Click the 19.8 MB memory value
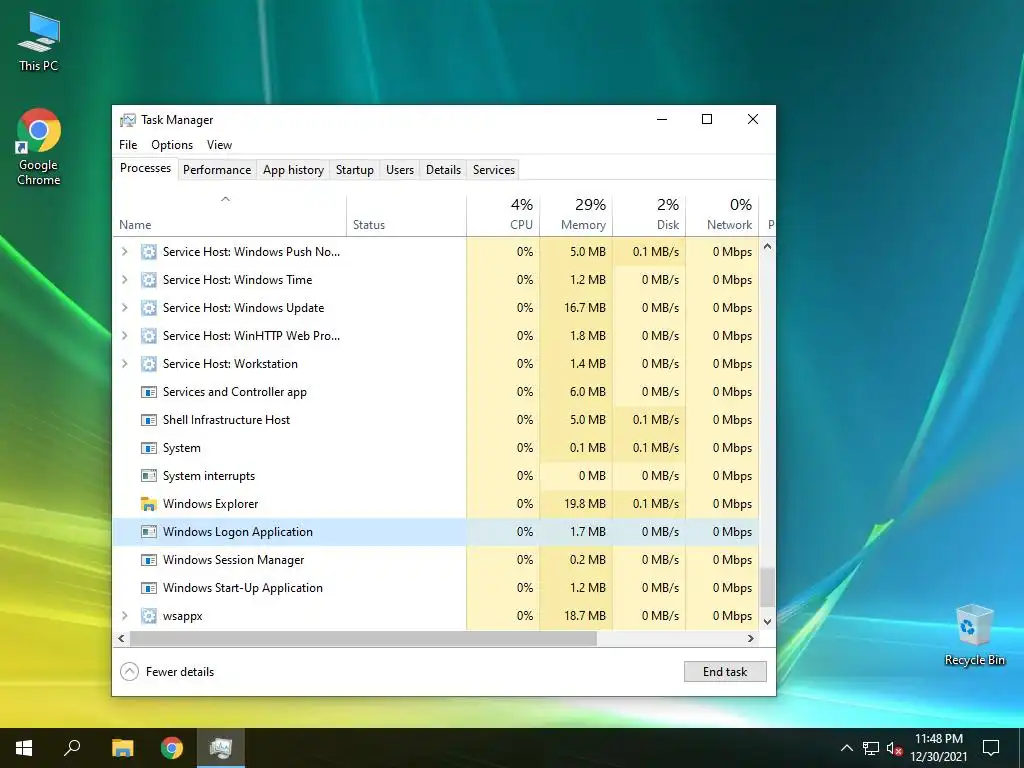This screenshot has width=1024, height=768. pyautogui.click(x=584, y=504)
